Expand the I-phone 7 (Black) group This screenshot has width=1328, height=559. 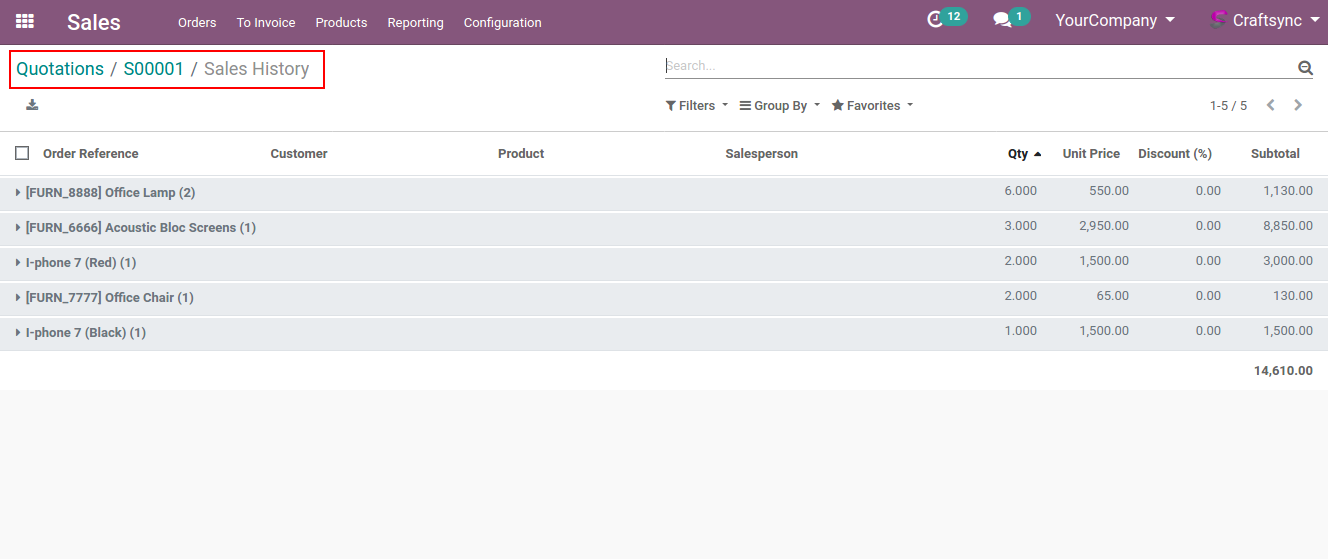(85, 332)
